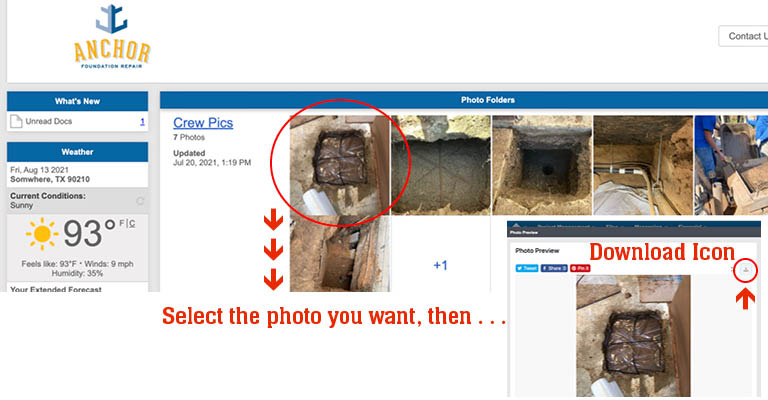Viewport: 768px width, 400px height.
Task: Select the circled plastic-covered hole photo
Action: (339, 165)
